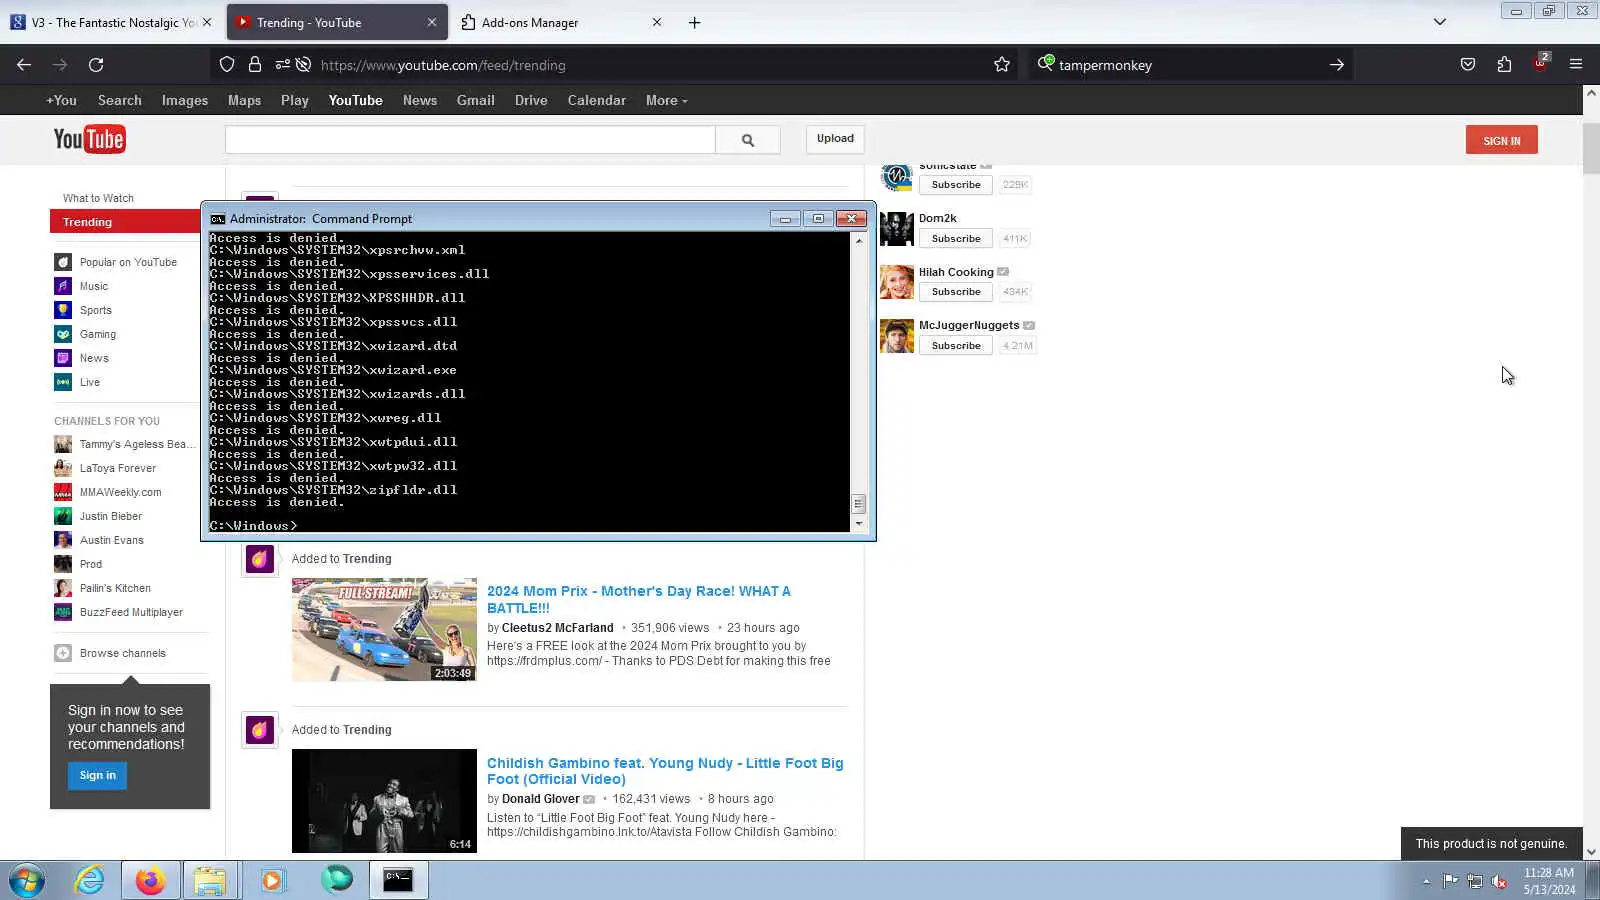Image resolution: width=1600 pixels, height=900 pixels.
Task: Click the Upload button
Action: click(x=835, y=139)
